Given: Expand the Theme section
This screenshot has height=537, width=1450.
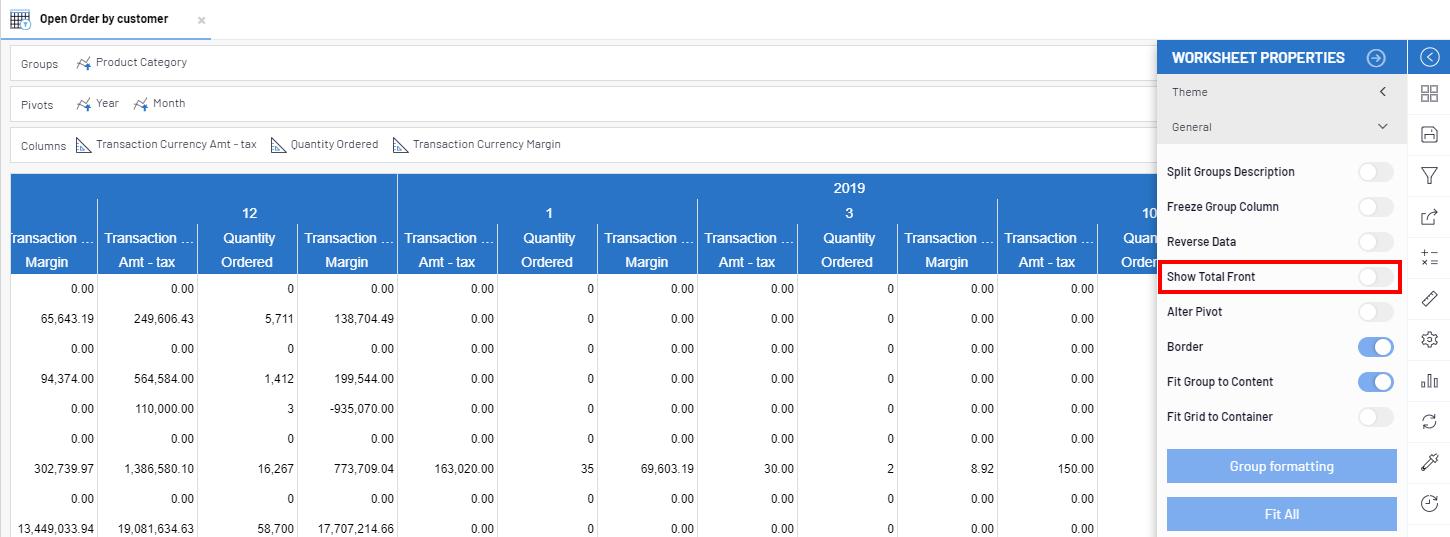Looking at the screenshot, I should pyautogui.click(x=1383, y=92).
